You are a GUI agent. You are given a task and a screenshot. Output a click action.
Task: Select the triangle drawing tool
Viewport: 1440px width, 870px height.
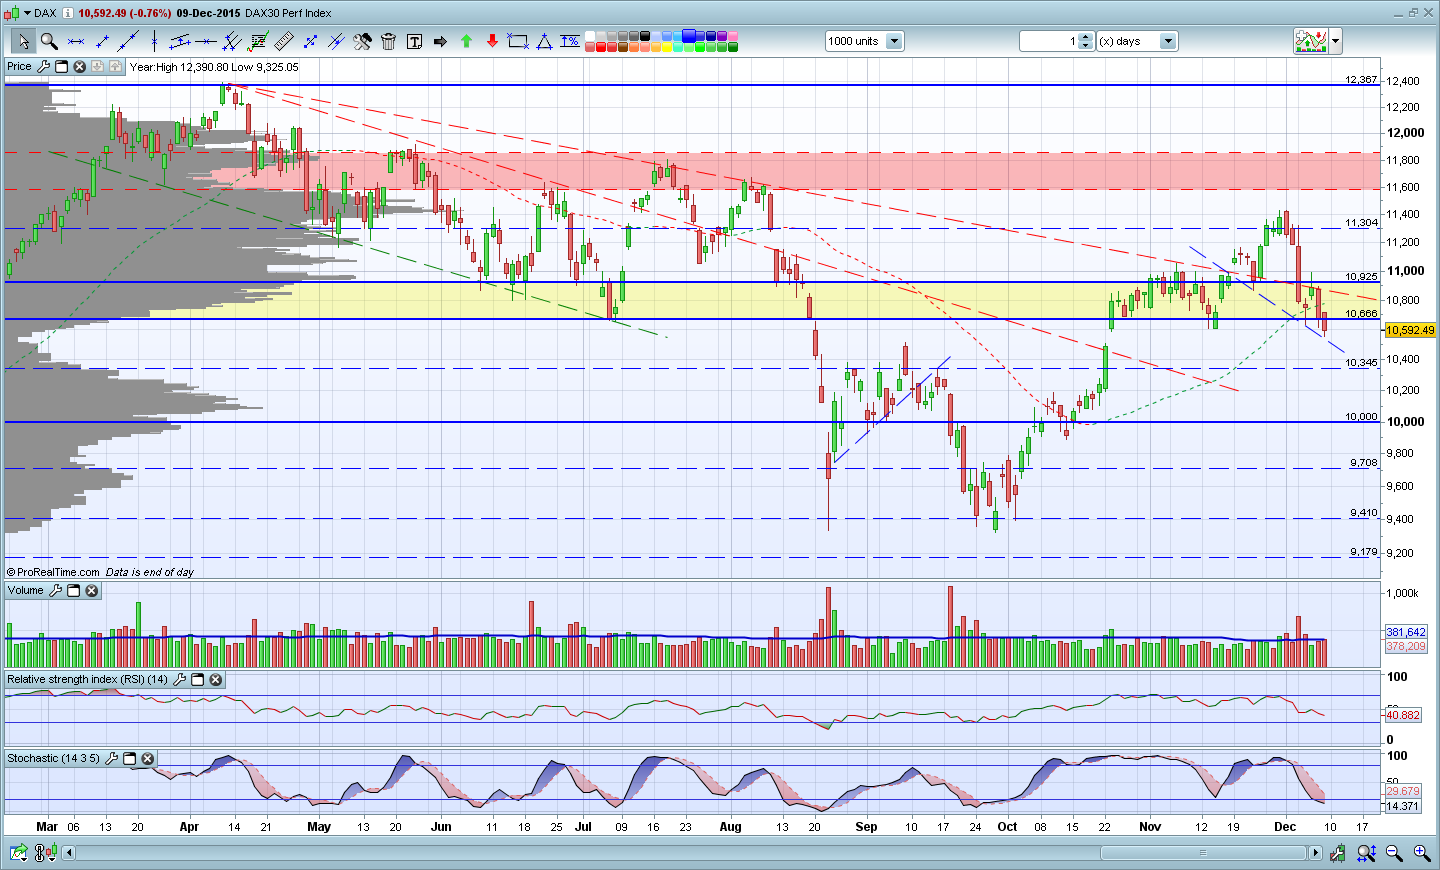pyautogui.click(x=544, y=41)
